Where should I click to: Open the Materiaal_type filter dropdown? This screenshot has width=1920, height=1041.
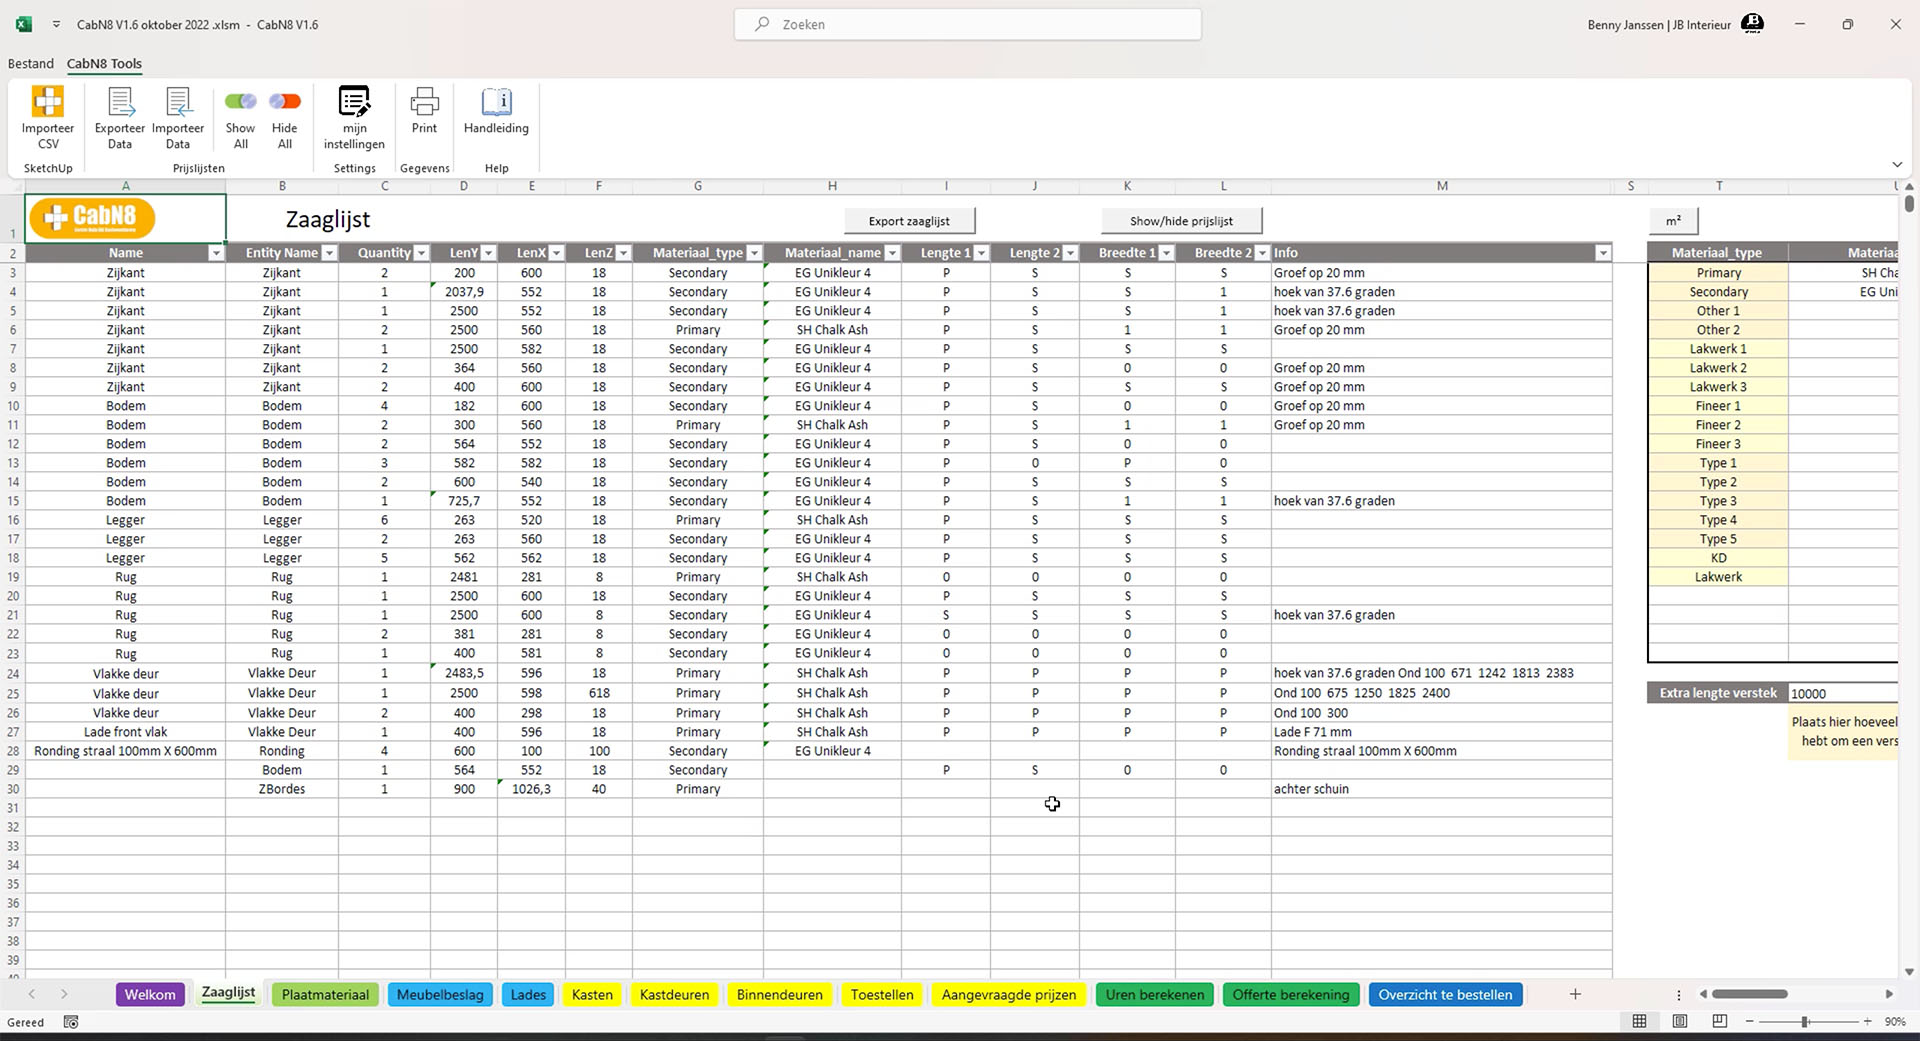pyautogui.click(x=755, y=253)
